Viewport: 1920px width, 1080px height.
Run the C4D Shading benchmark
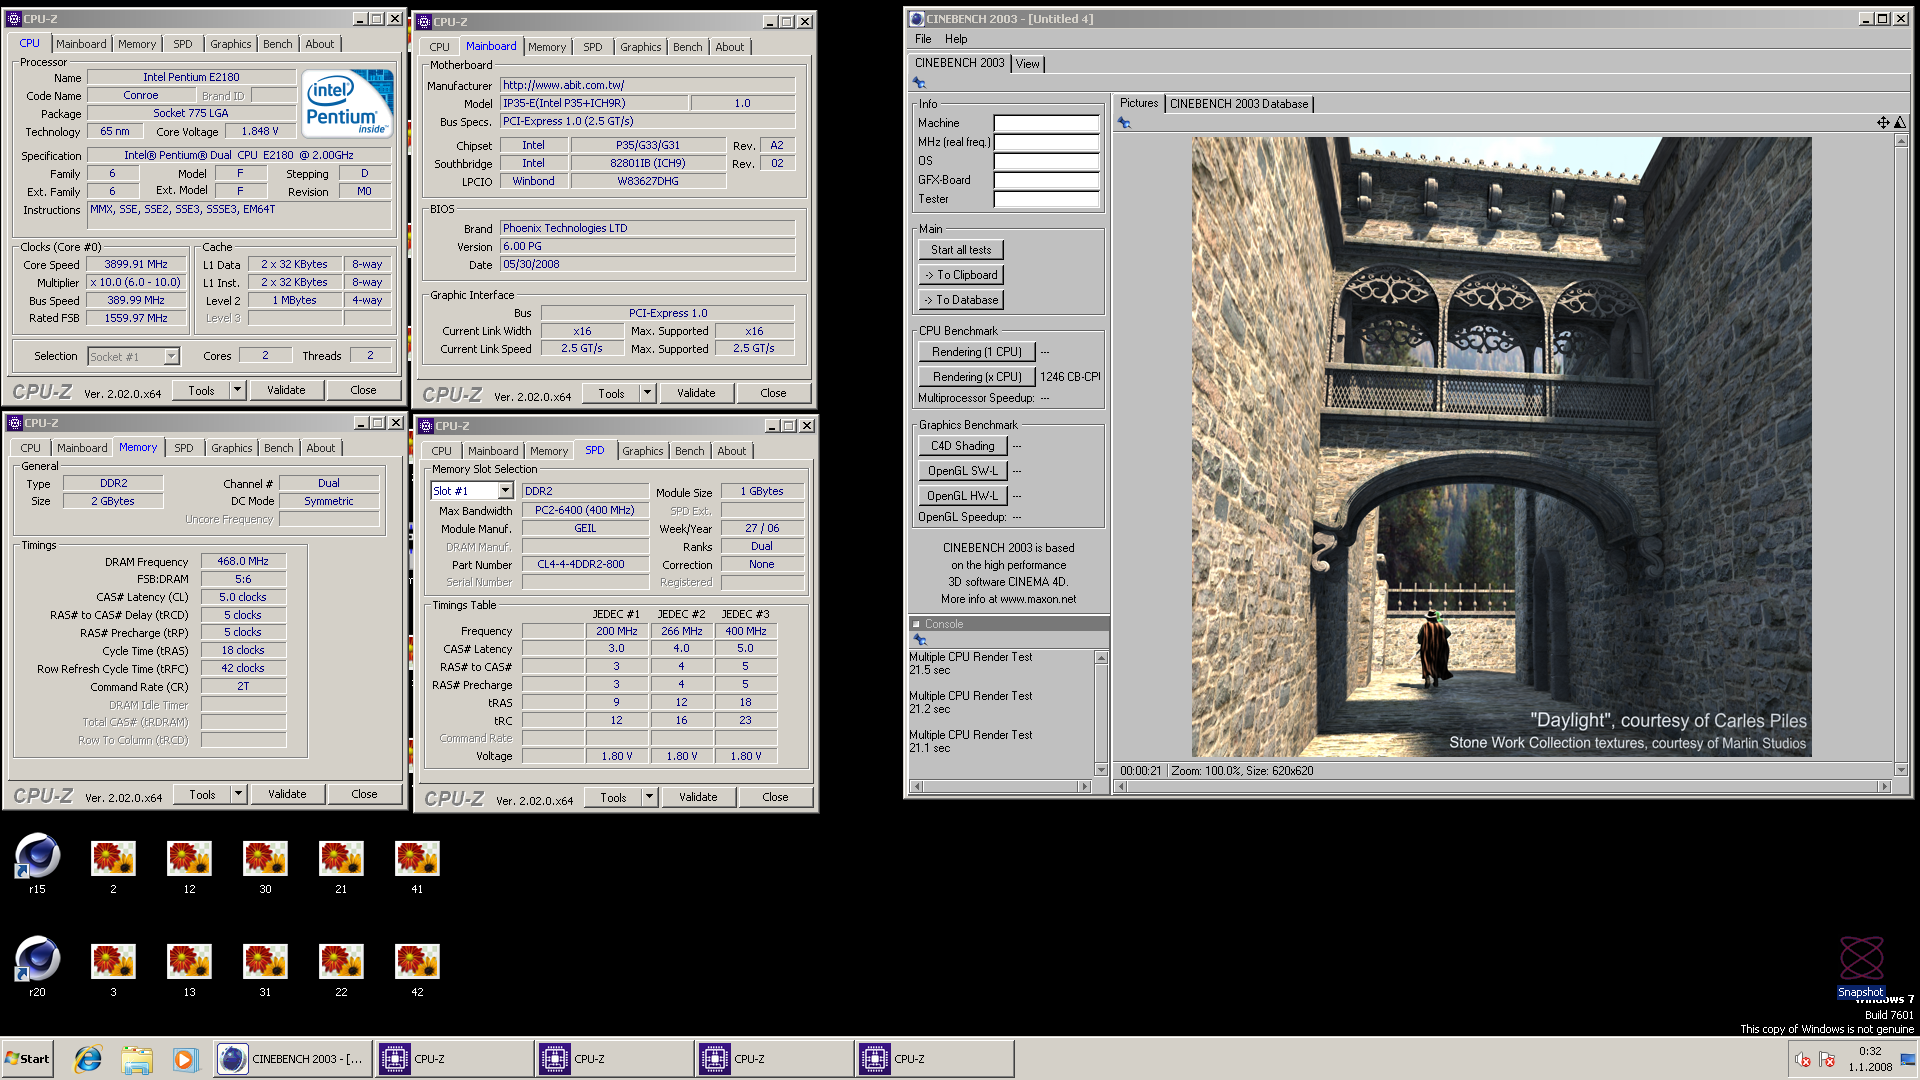(963, 446)
